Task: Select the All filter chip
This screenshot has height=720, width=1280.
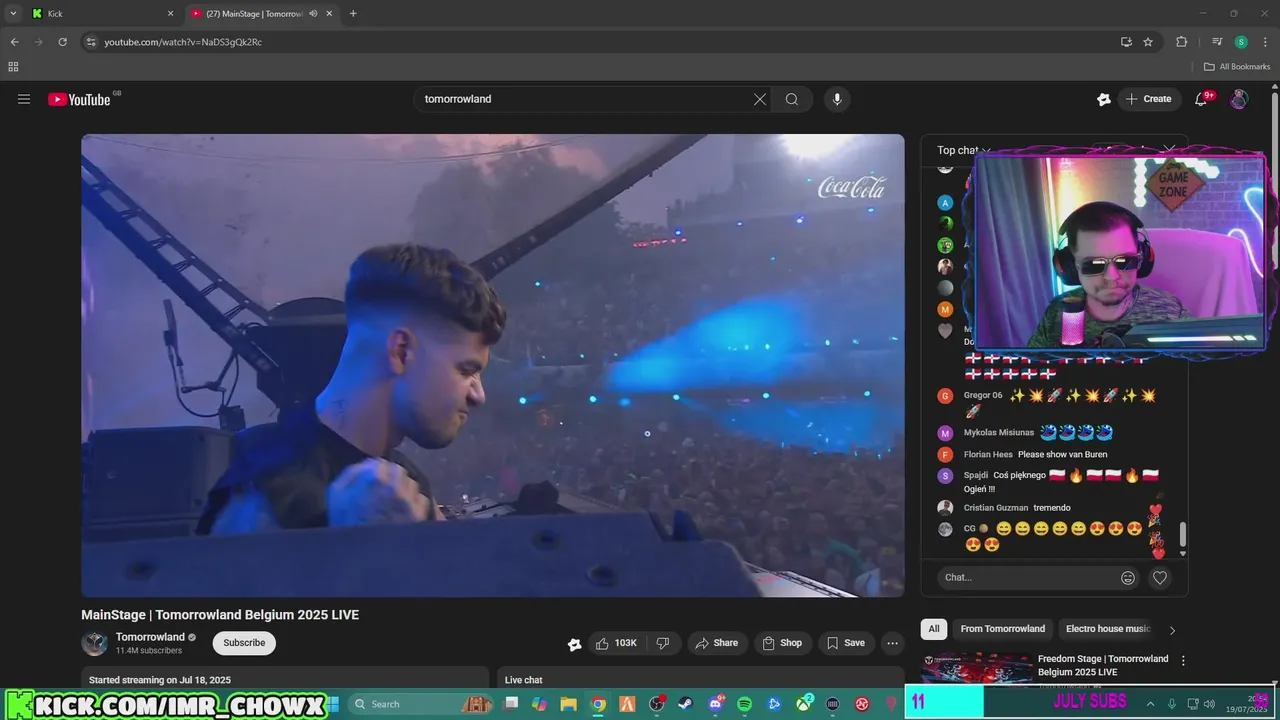Action: pyautogui.click(x=934, y=629)
